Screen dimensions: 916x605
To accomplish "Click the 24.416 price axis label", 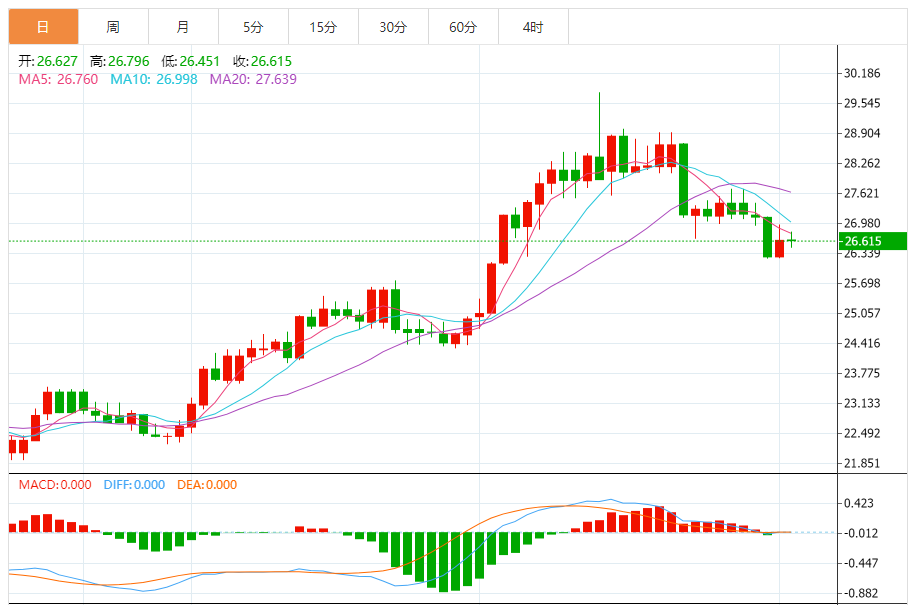I will click(862, 343).
